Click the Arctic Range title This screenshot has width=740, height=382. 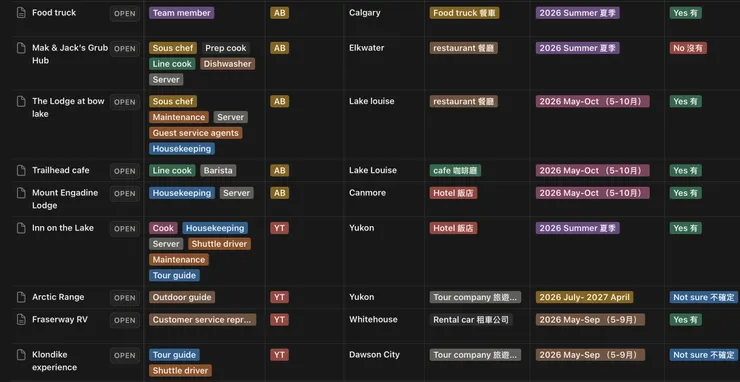[x=58, y=297]
